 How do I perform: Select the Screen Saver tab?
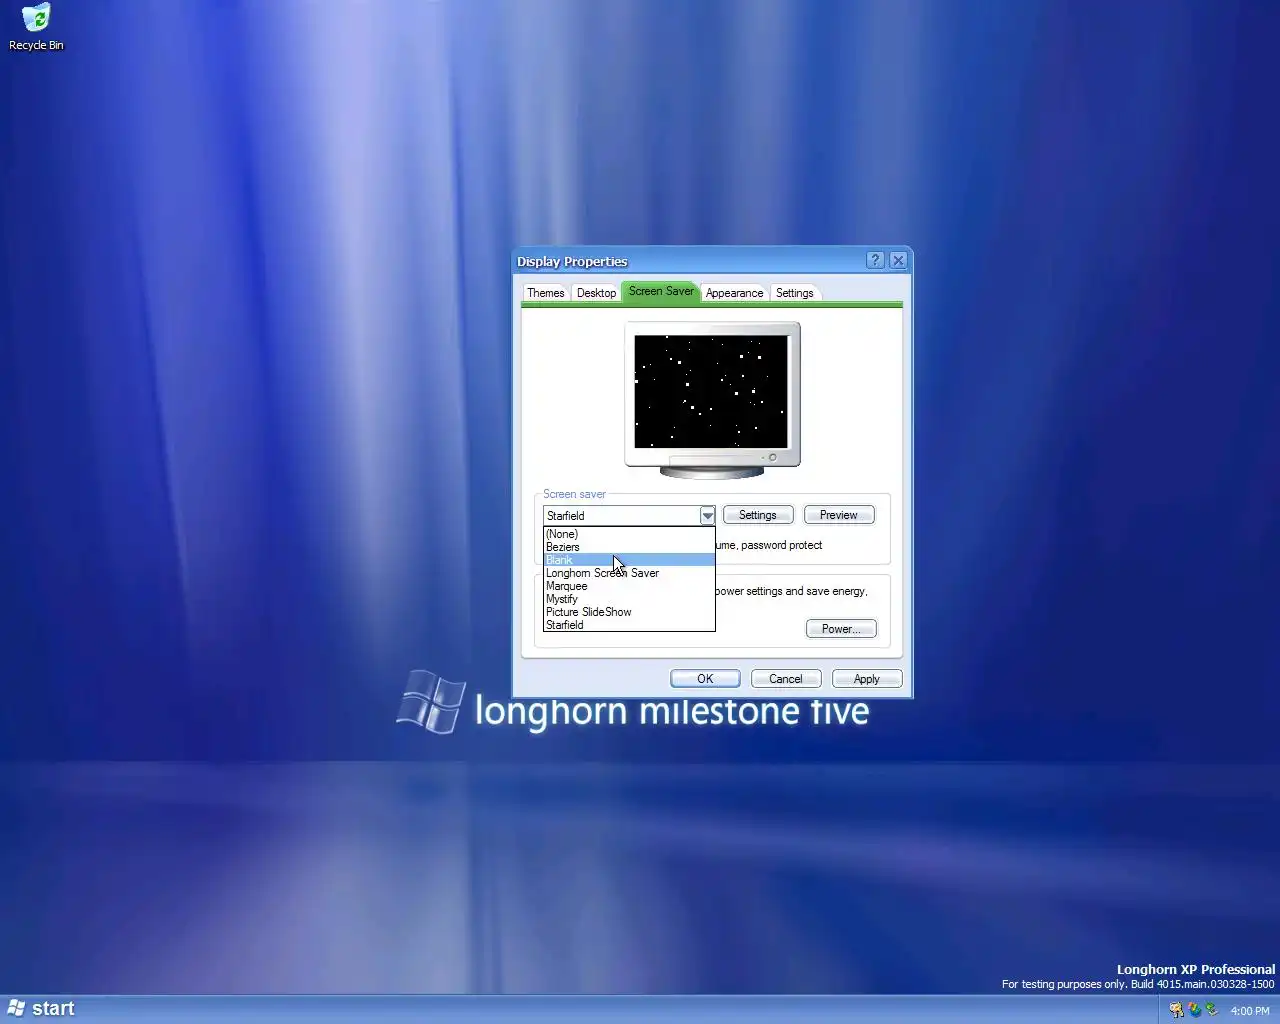tap(661, 291)
